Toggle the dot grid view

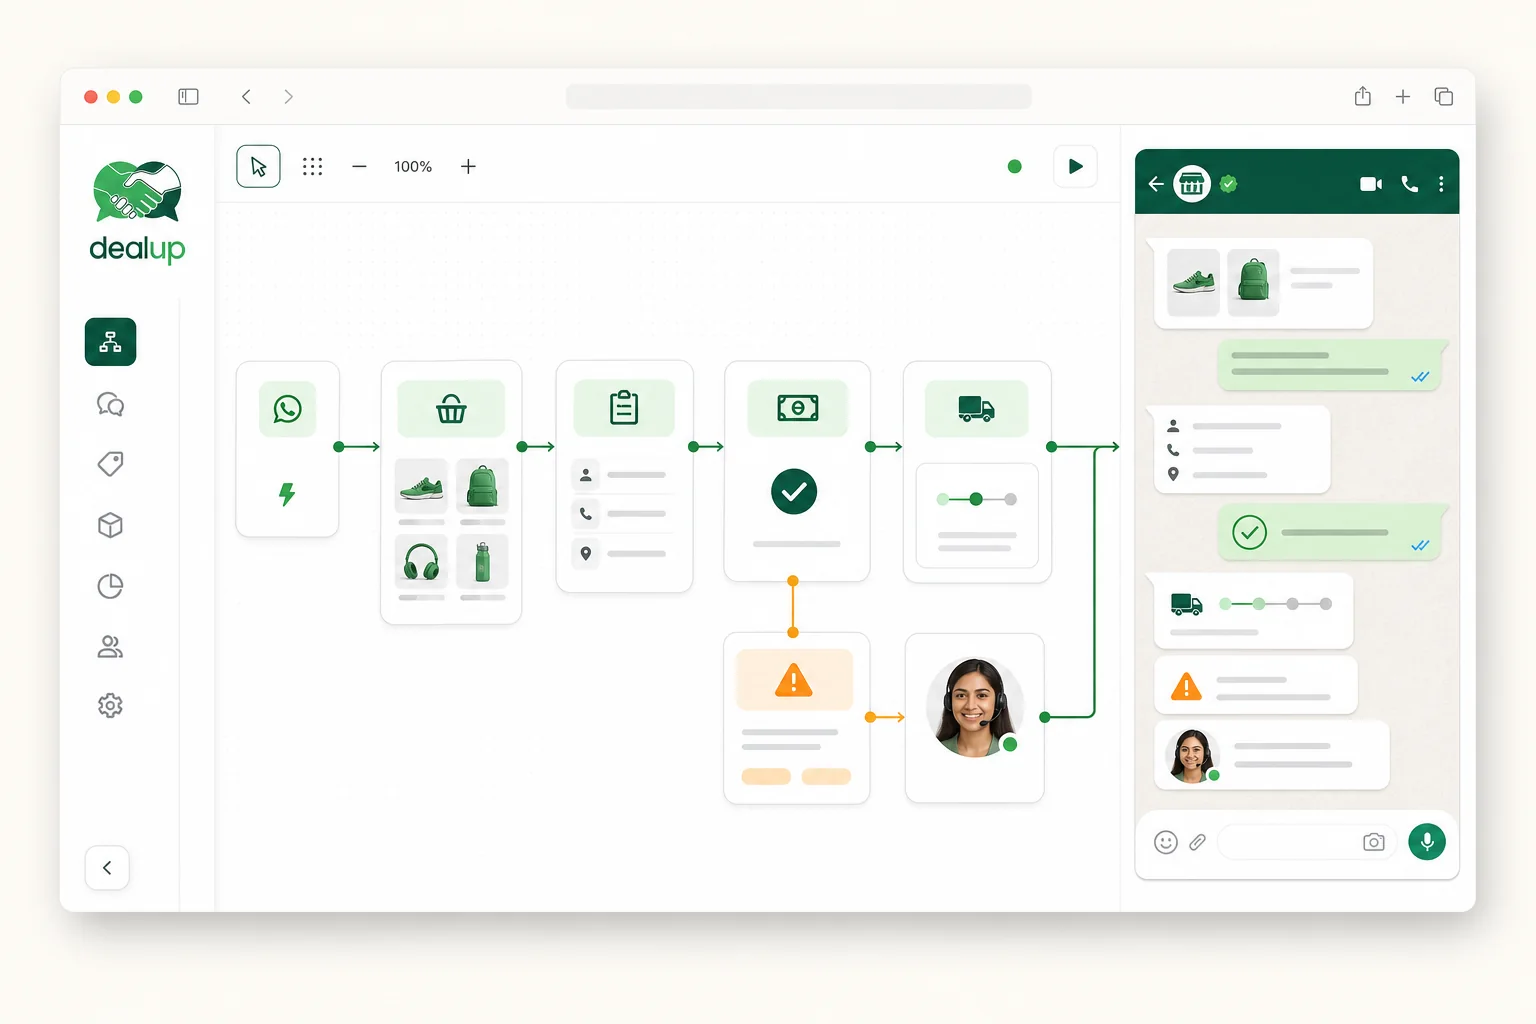pyautogui.click(x=312, y=166)
